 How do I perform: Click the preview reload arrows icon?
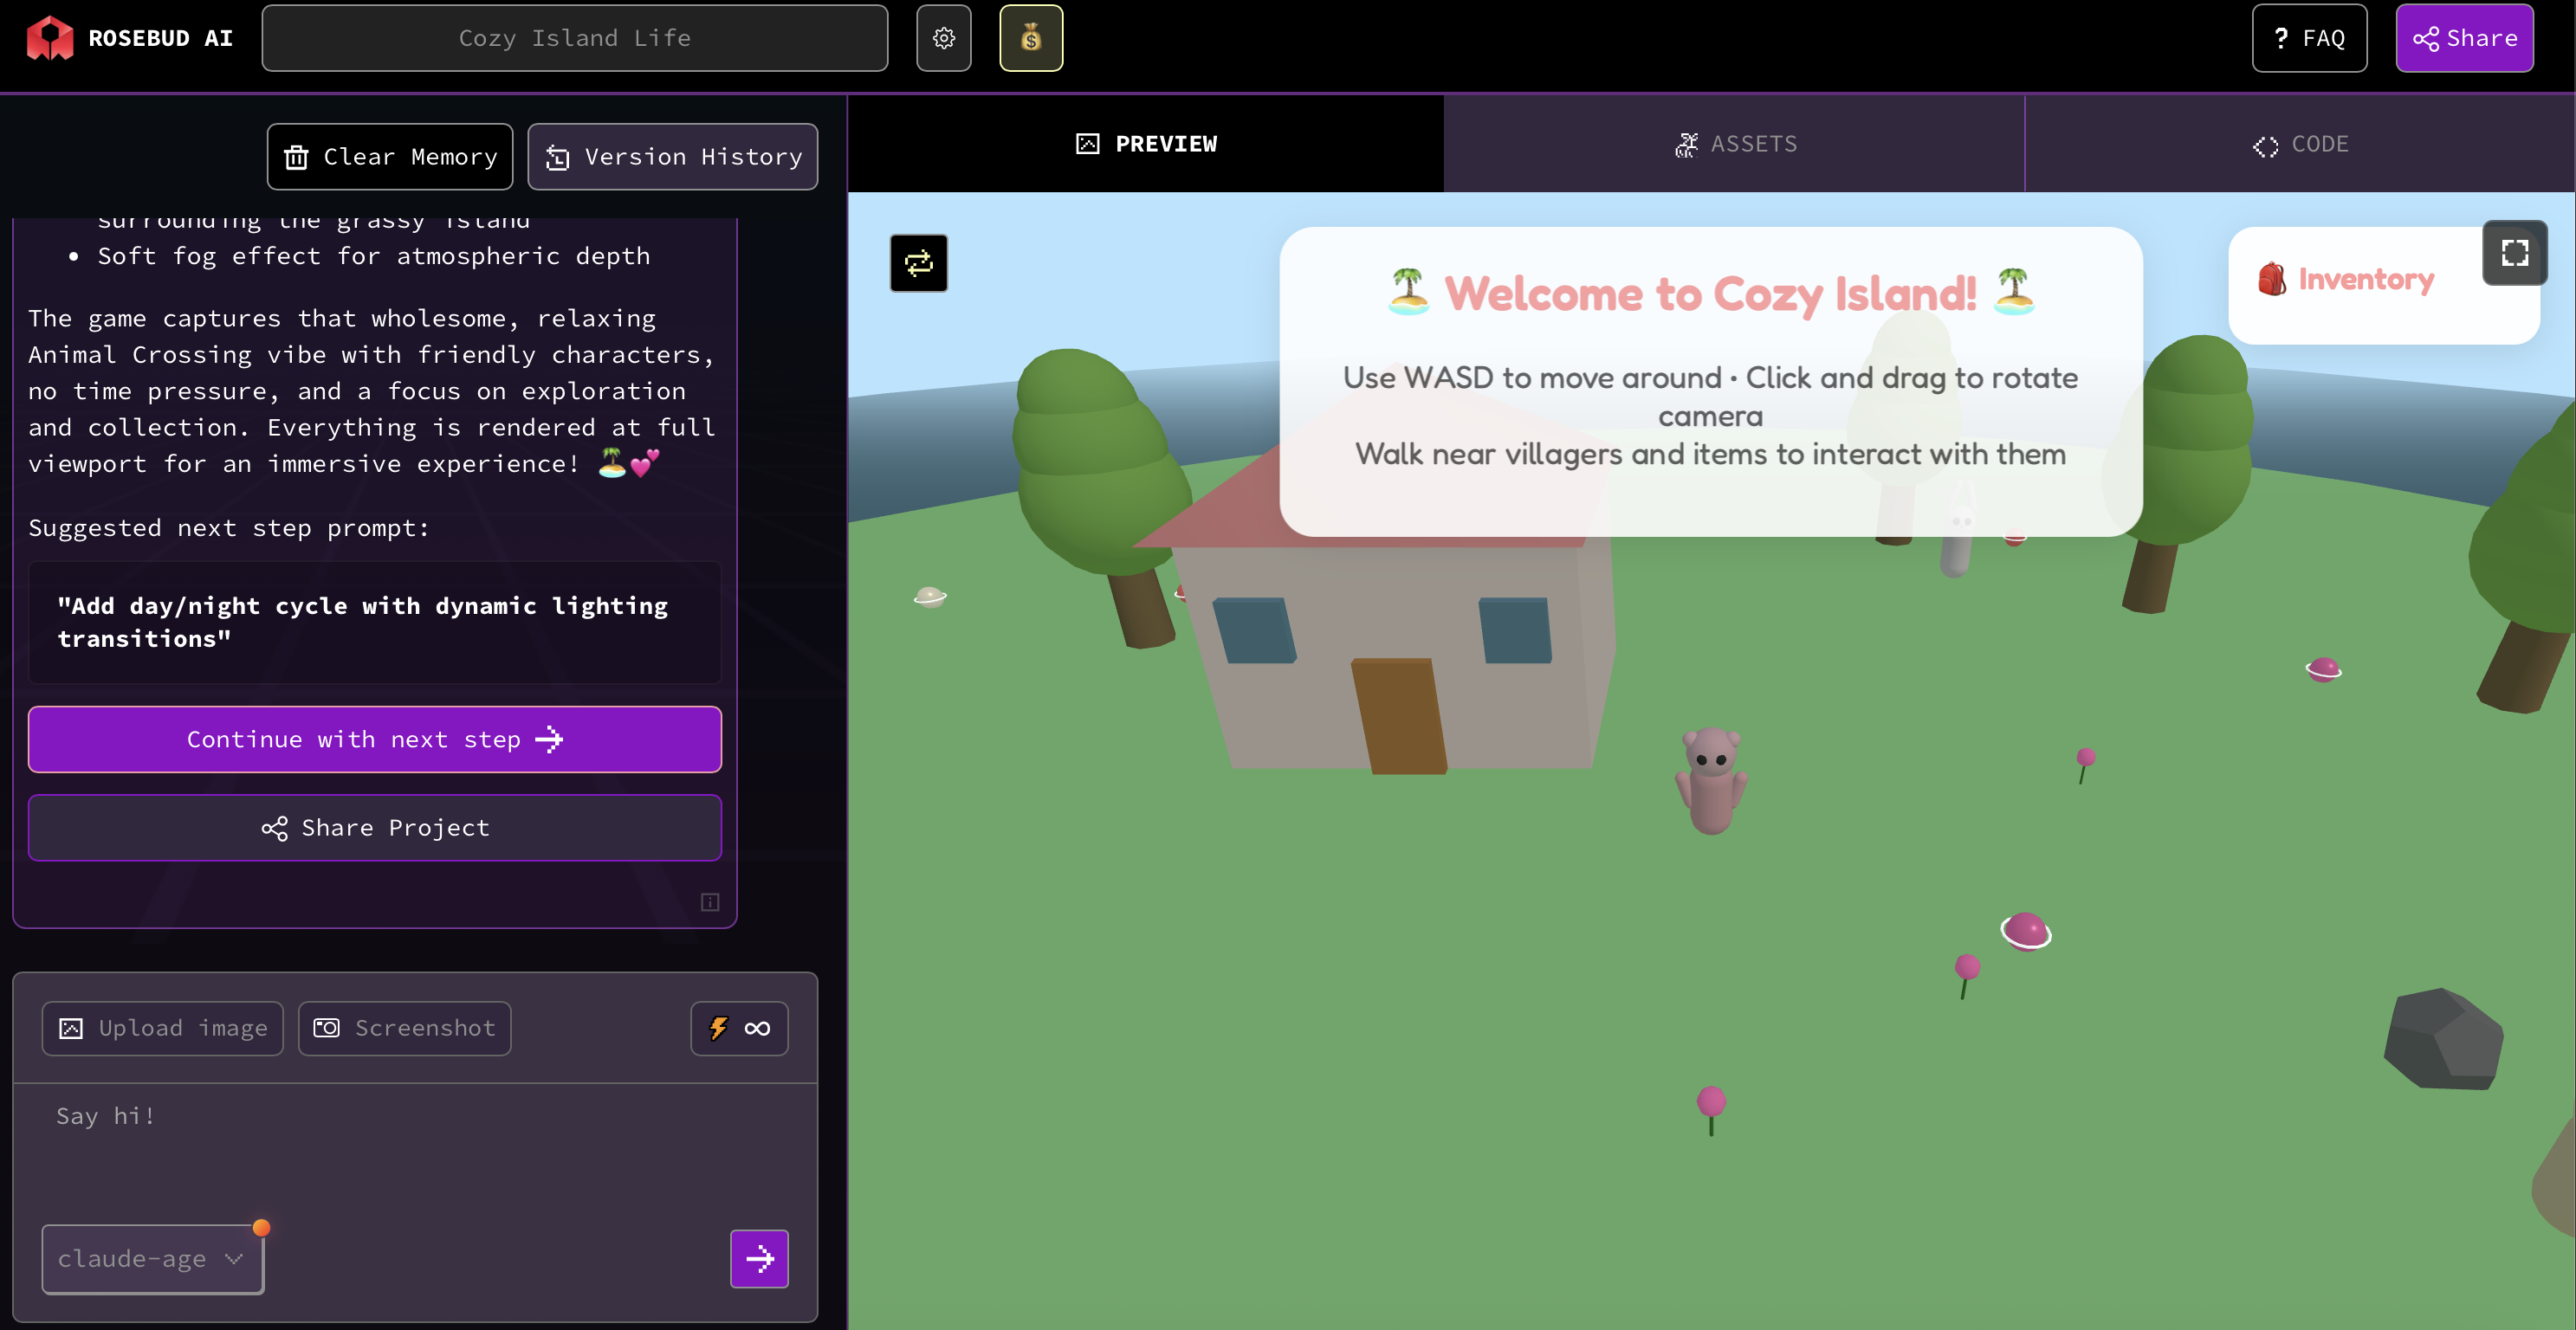(x=918, y=263)
